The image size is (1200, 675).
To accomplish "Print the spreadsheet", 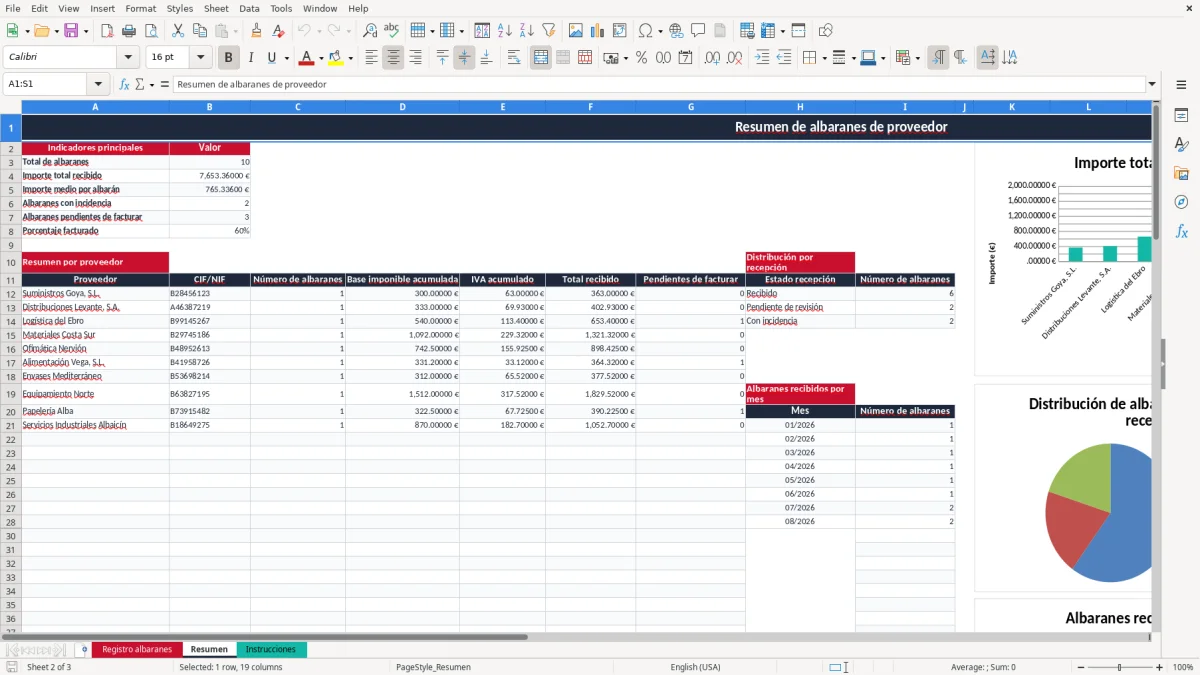I will (x=129, y=31).
